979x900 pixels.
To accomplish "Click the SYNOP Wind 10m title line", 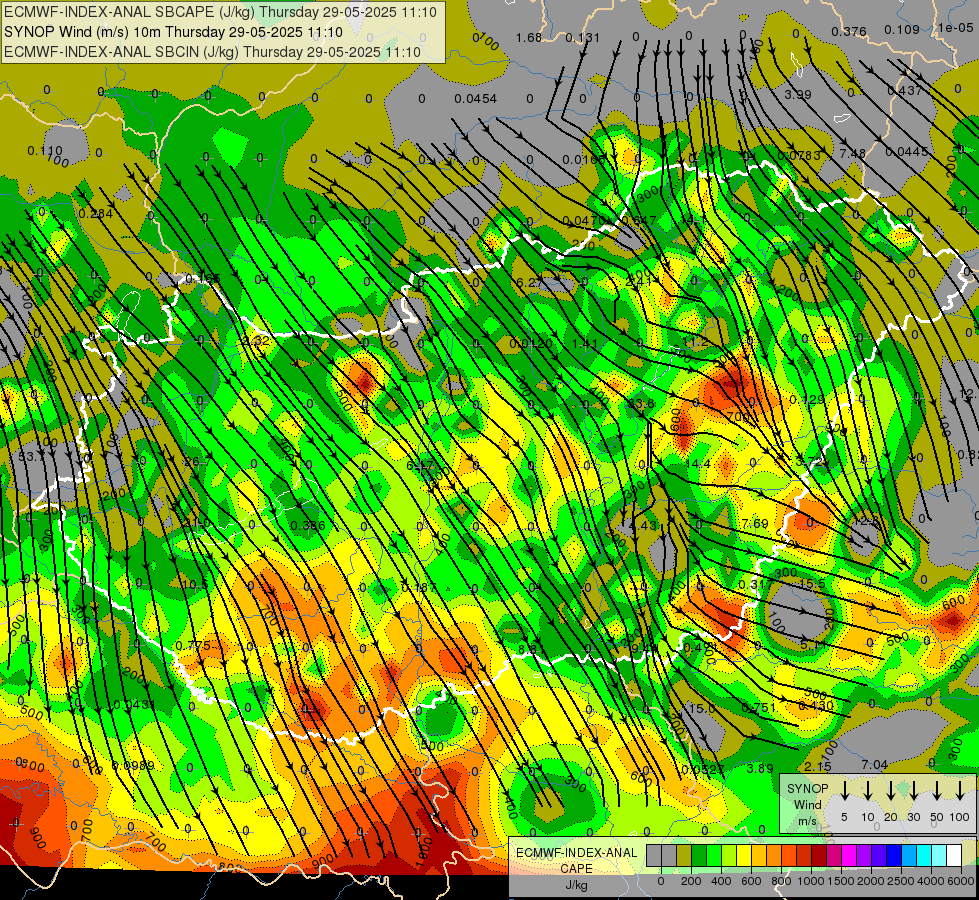I will coord(173,32).
